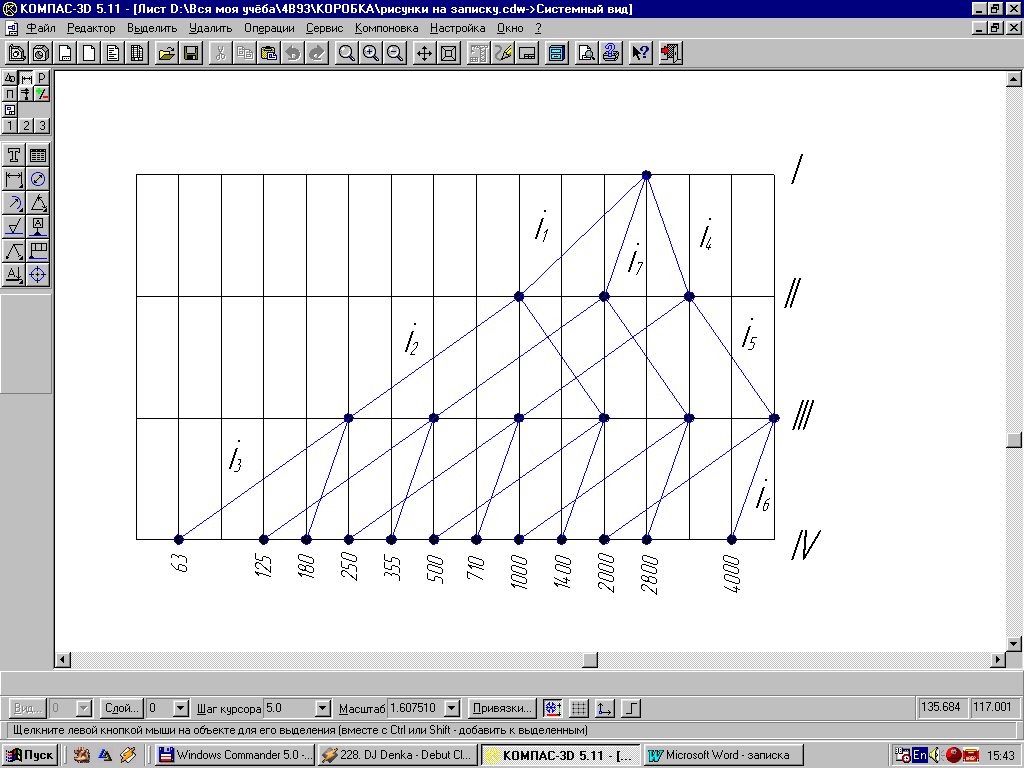Select the geometric tolerance frame tool

[x=38, y=251]
